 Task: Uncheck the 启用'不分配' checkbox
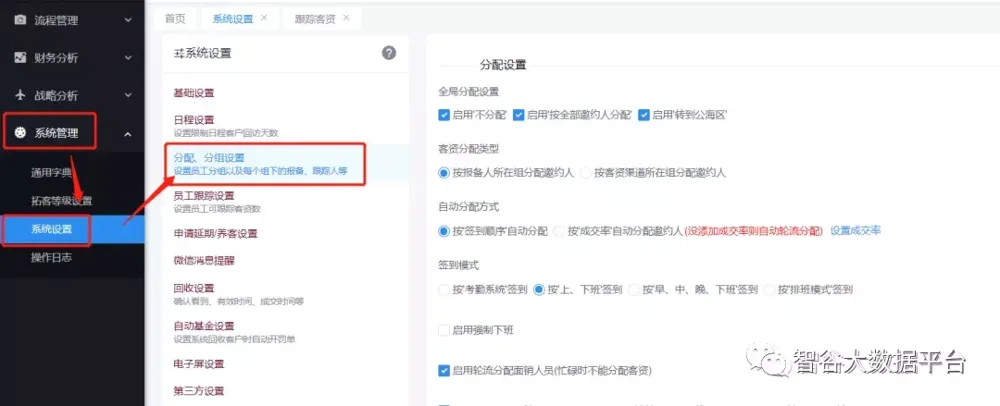click(x=444, y=115)
